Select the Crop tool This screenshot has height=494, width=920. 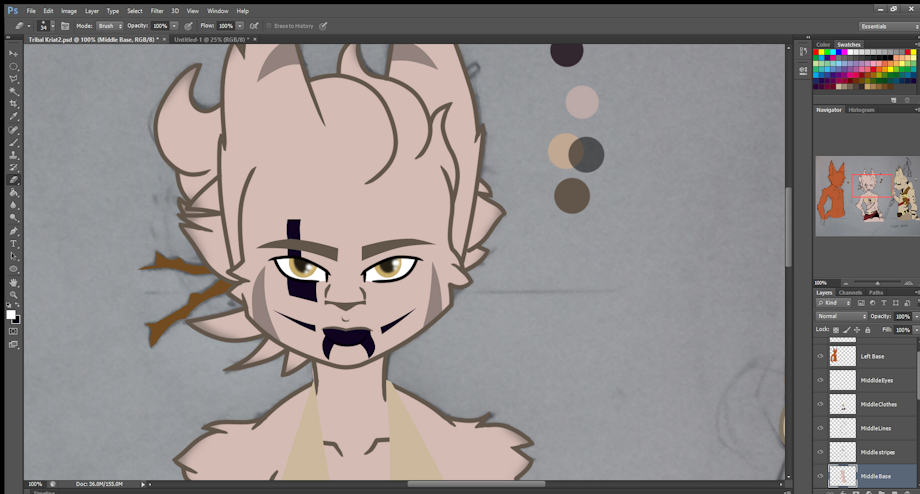click(13, 104)
